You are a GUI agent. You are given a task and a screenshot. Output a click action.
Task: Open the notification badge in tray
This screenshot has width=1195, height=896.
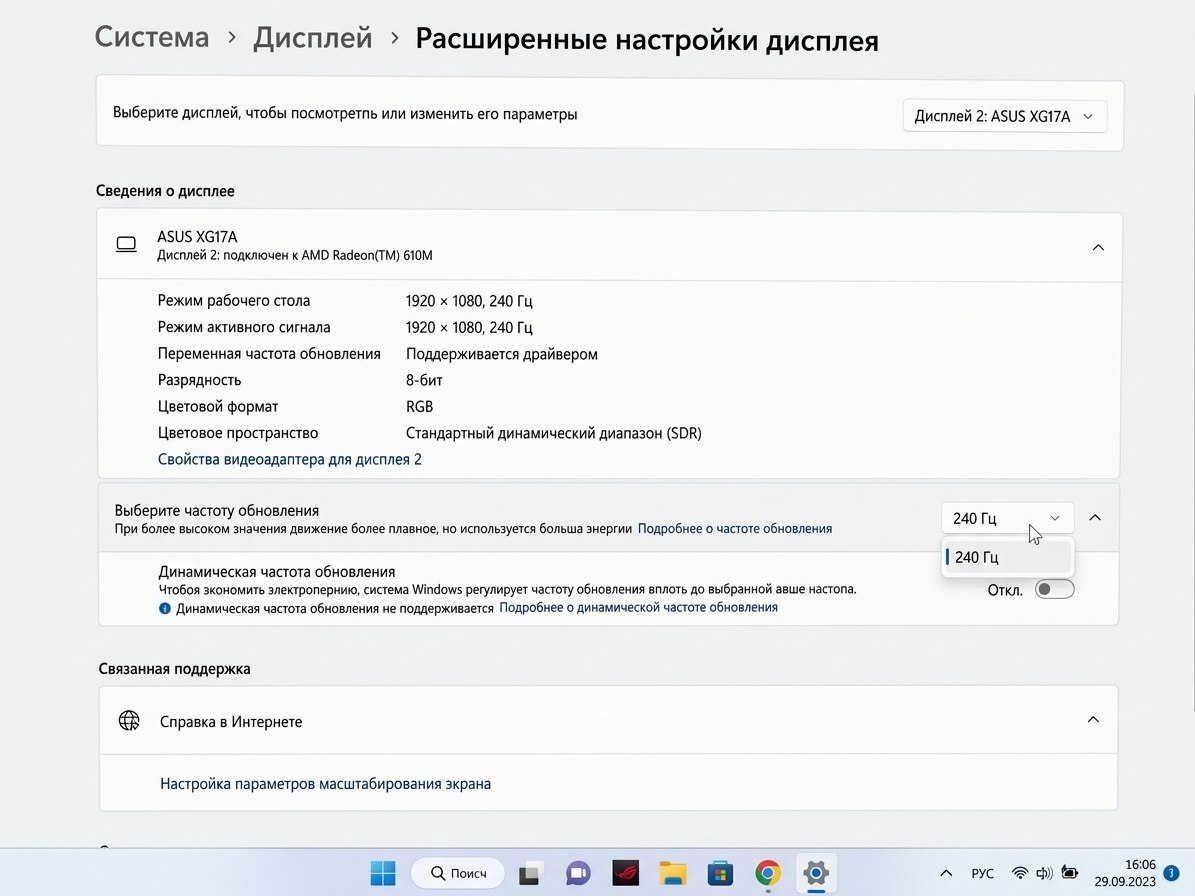pyautogui.click(x=1171, y=873)
